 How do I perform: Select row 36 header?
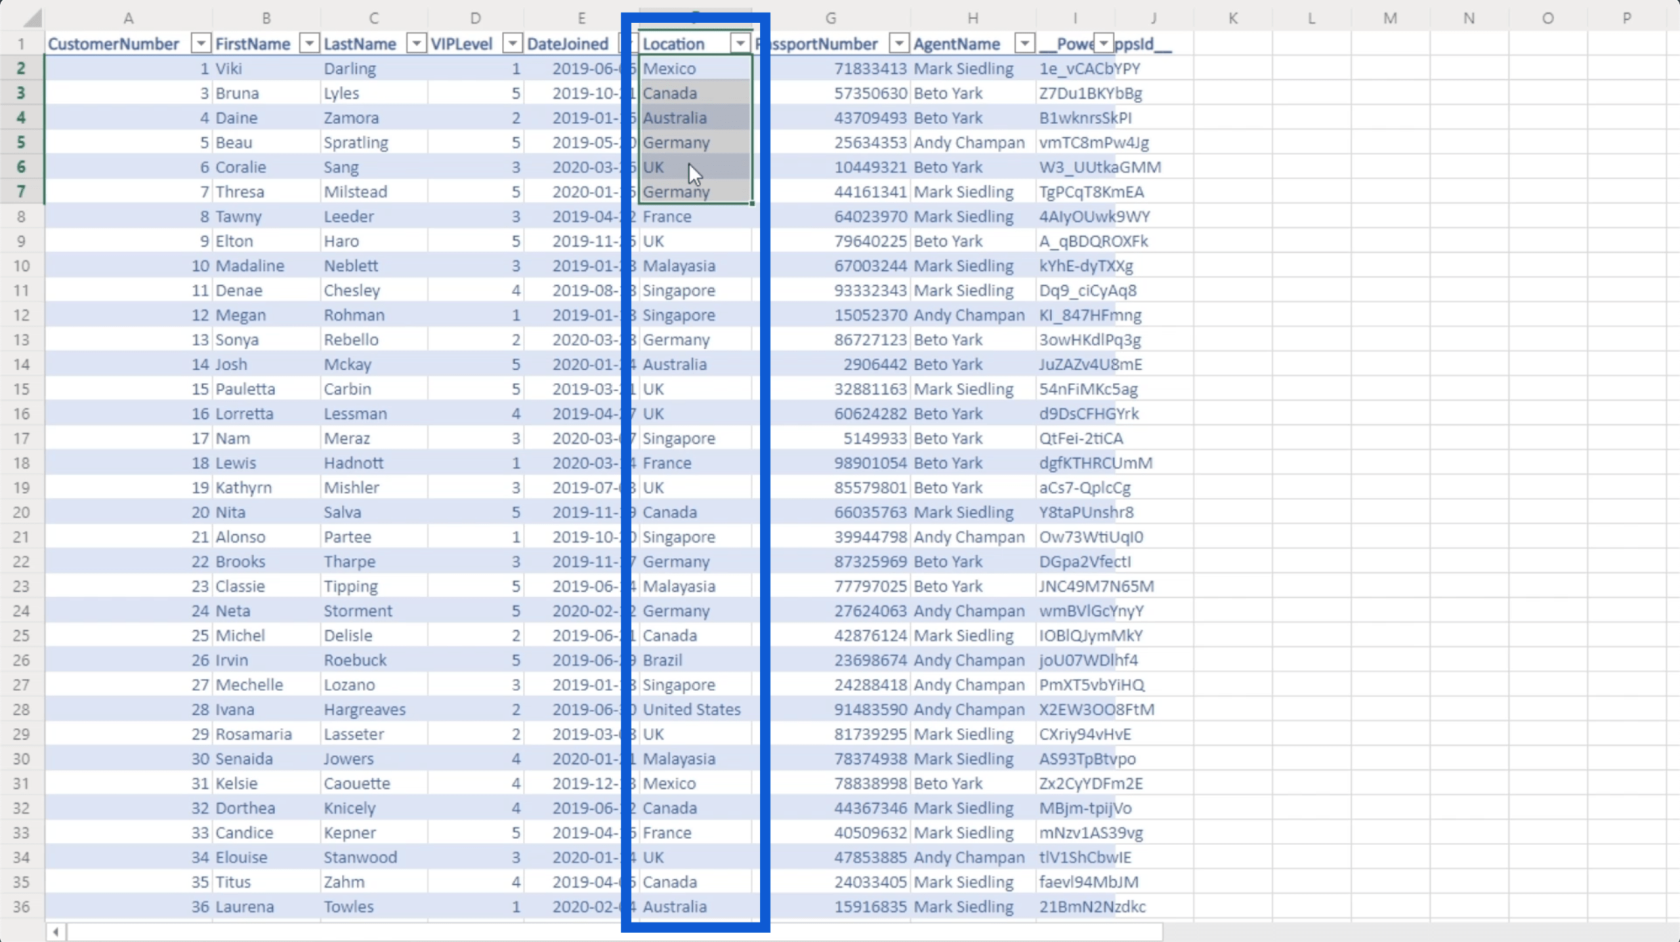(21, 906)
